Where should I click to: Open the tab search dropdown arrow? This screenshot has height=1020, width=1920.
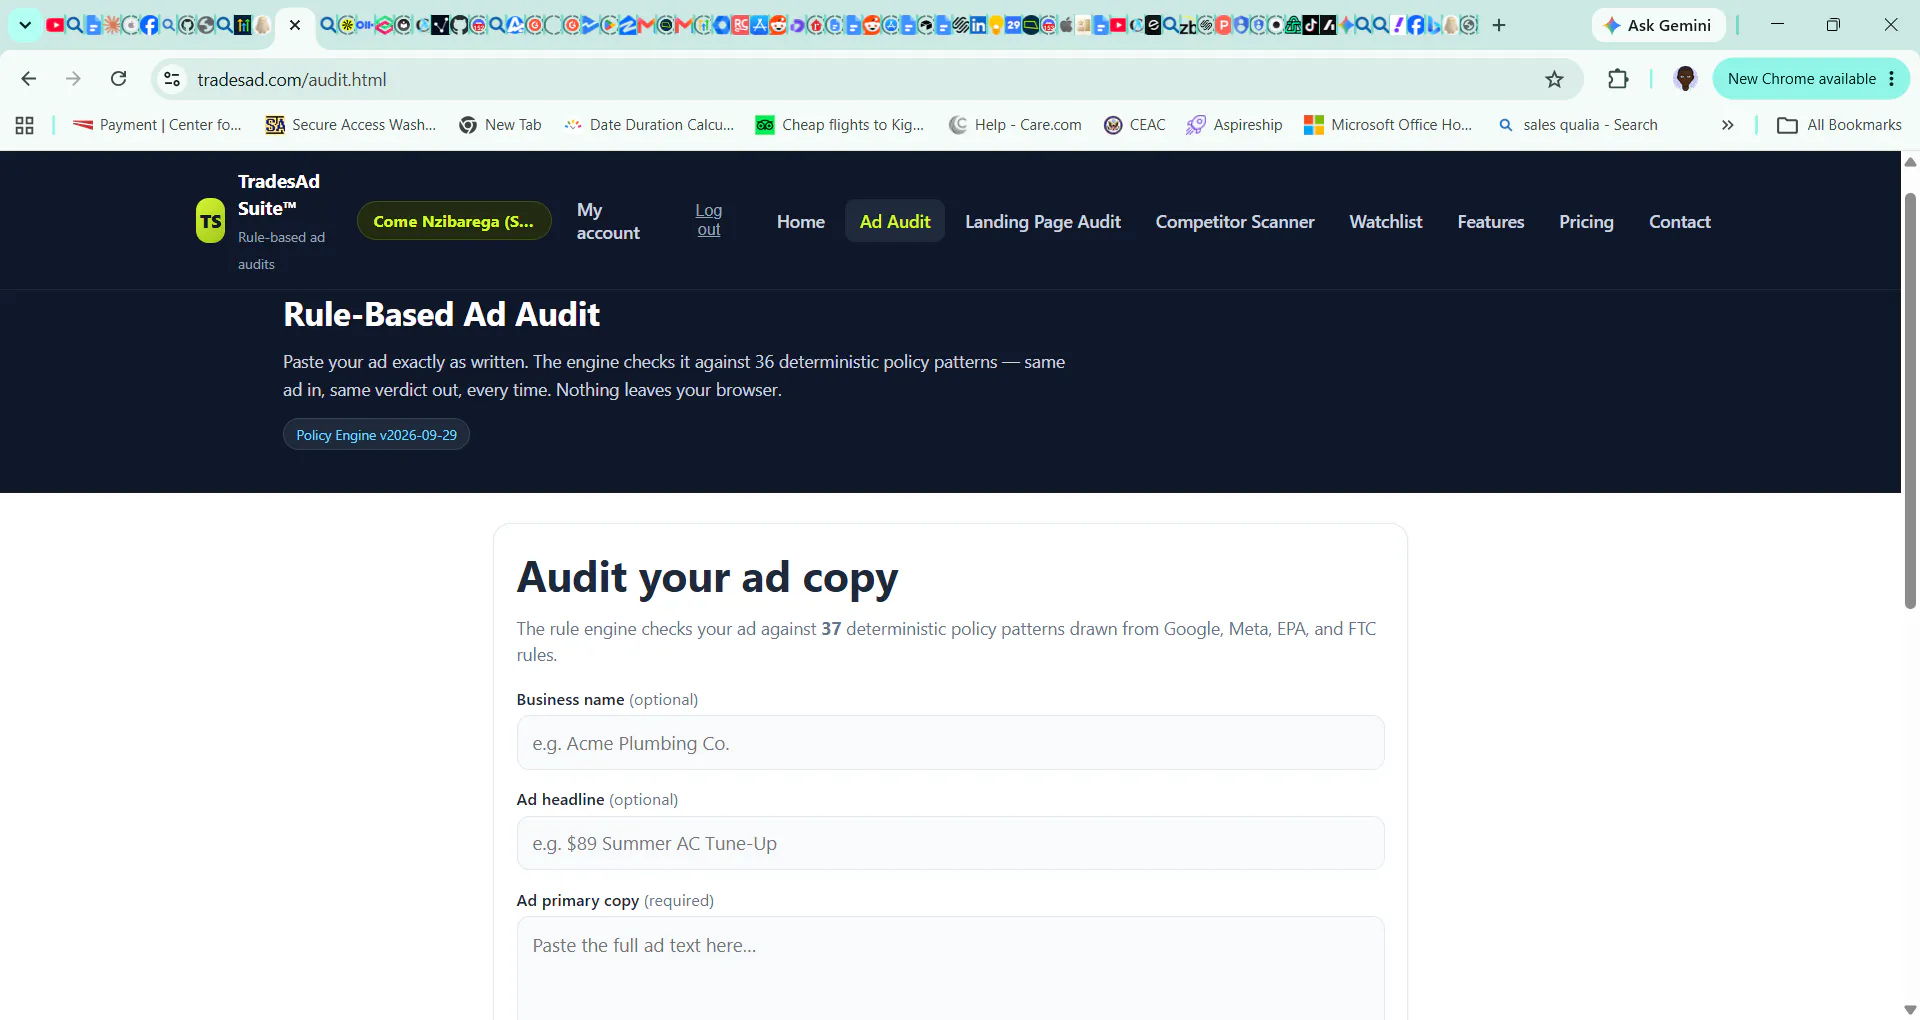coord(25,25)
